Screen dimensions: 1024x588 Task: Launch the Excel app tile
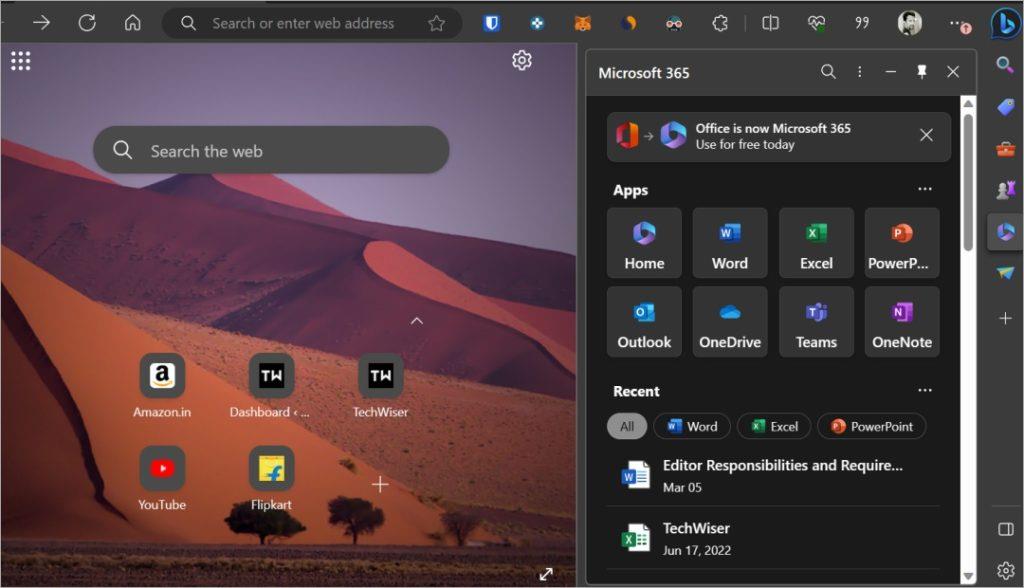(x=816, y=243)
